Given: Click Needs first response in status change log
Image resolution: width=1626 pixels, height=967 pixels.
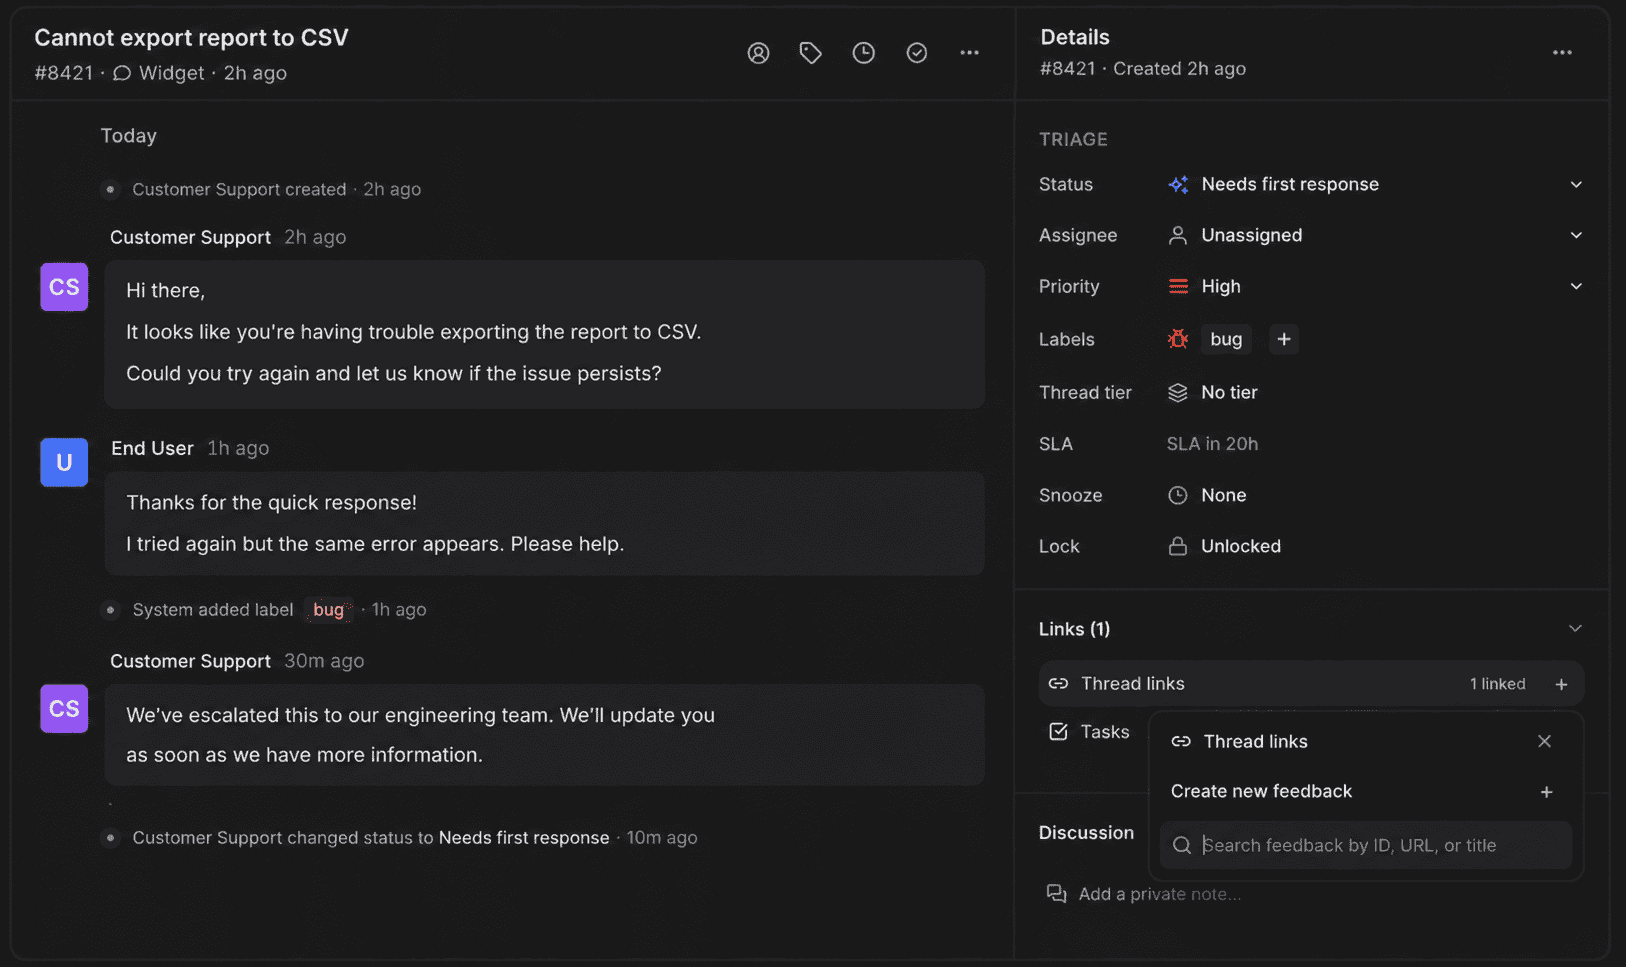Looking at the screenshot, I should (x=524, y=838).
